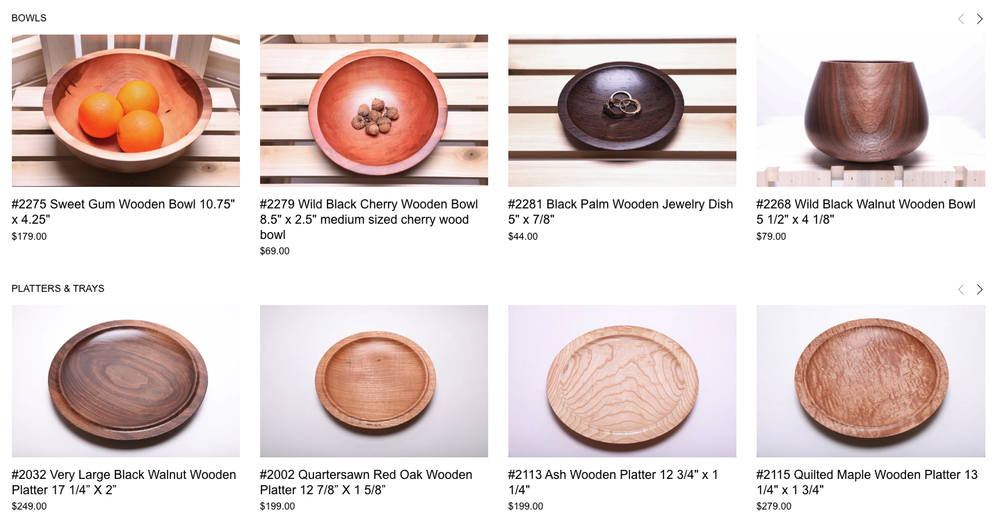Open #2032 Very Large Black Walnut Platter link
The image size is (1000, 526).
124,482
